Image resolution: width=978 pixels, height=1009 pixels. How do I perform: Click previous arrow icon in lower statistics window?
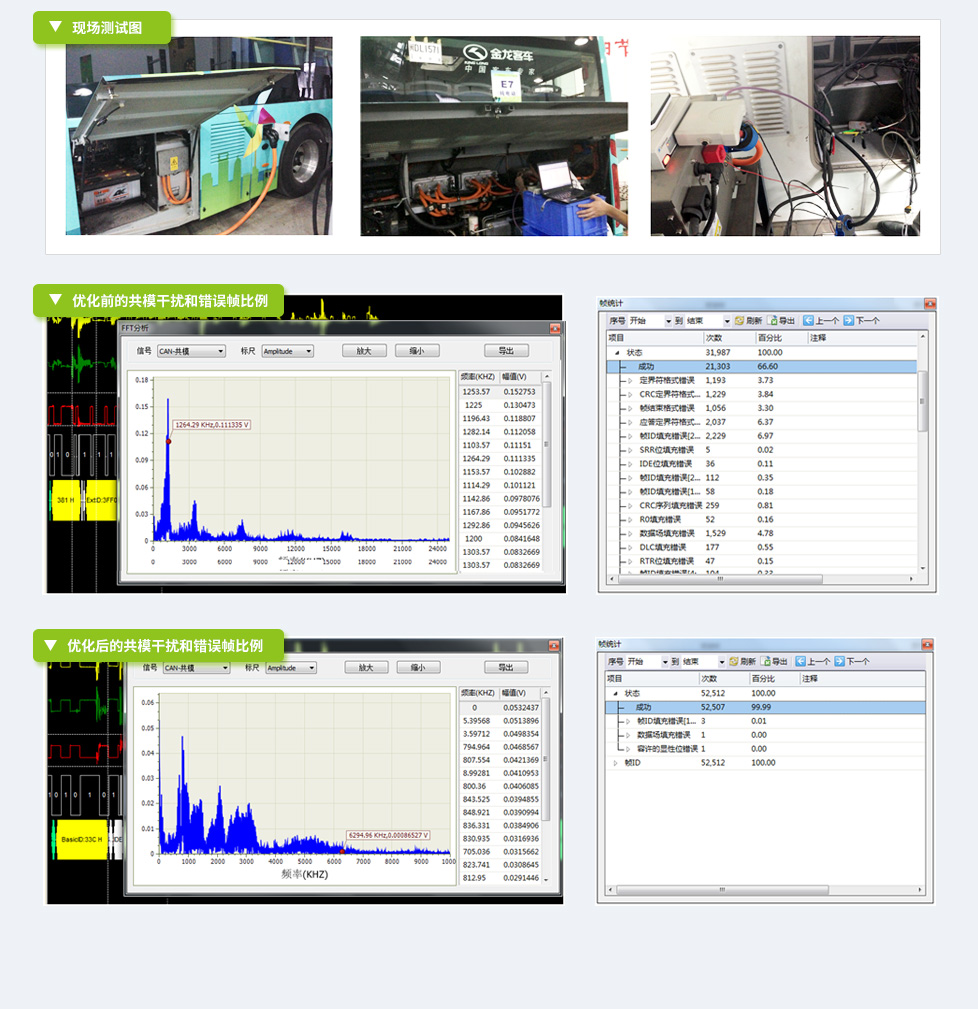click(x=798, y=661)
